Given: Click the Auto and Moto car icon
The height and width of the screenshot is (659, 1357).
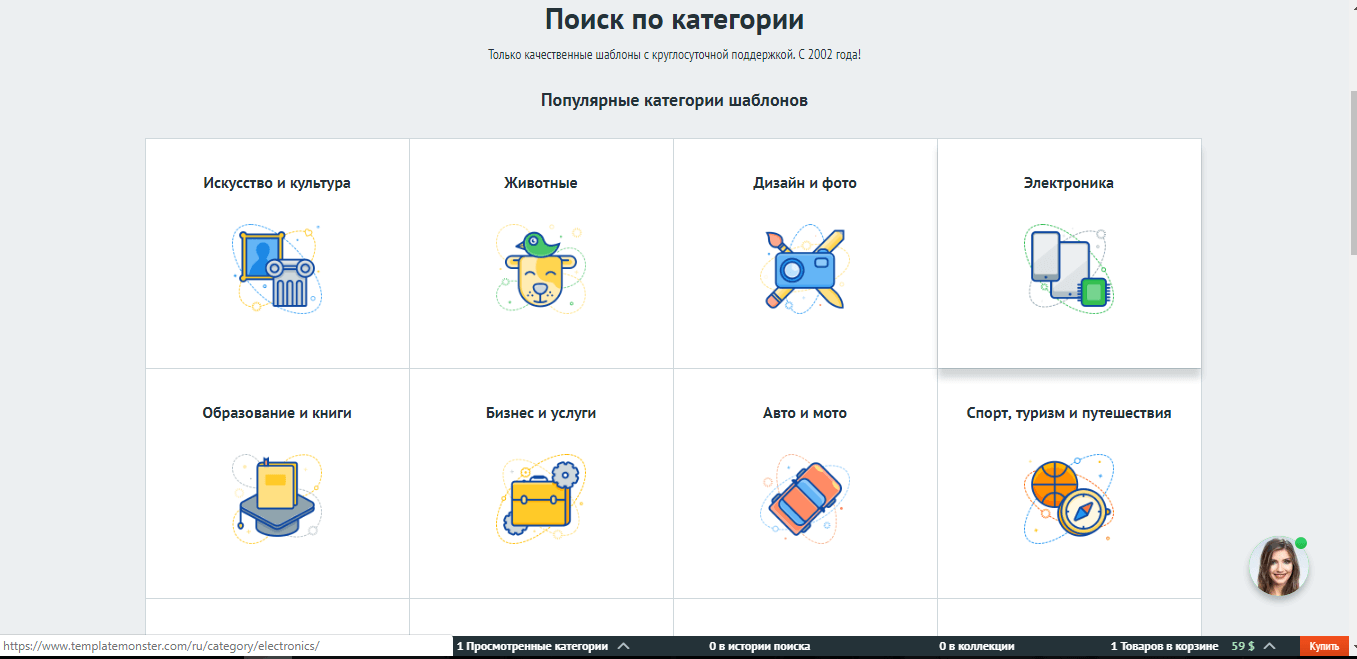Looking at the screenshot, I should point(805,499).
